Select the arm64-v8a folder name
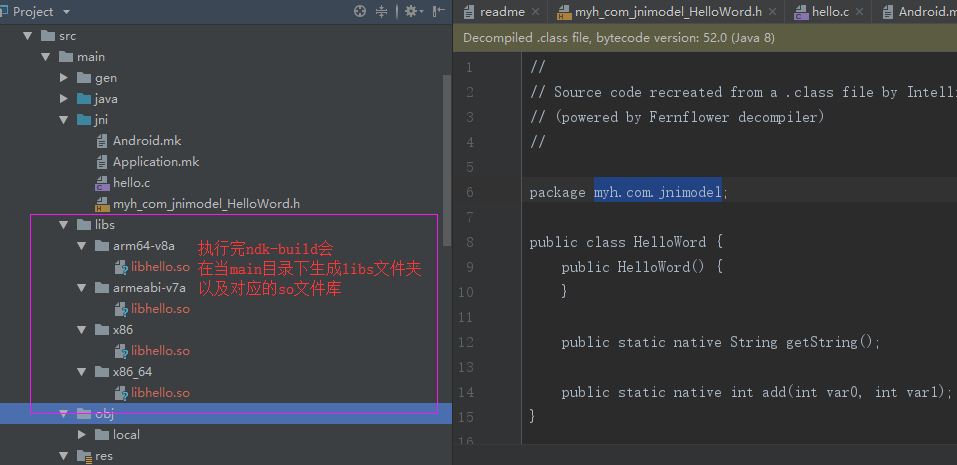Screen dimensions: 957x465 [144, 246]
